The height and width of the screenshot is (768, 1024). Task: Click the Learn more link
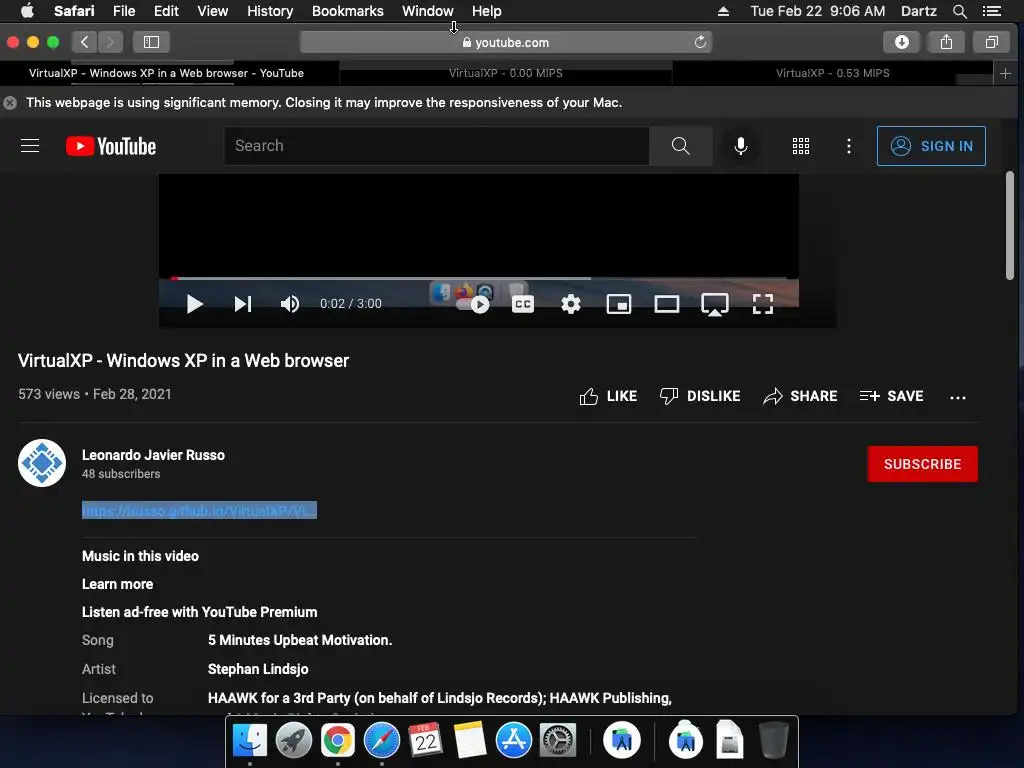118,584
